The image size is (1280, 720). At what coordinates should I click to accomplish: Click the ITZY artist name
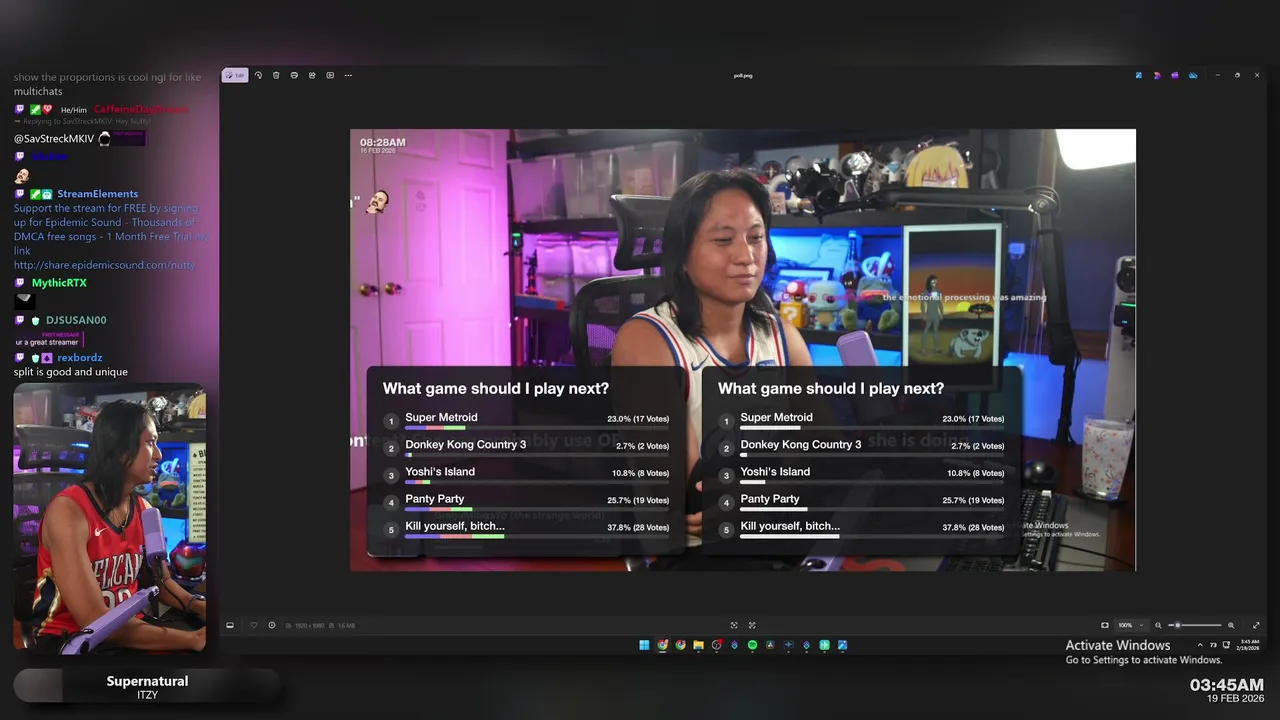coord(147,695)
